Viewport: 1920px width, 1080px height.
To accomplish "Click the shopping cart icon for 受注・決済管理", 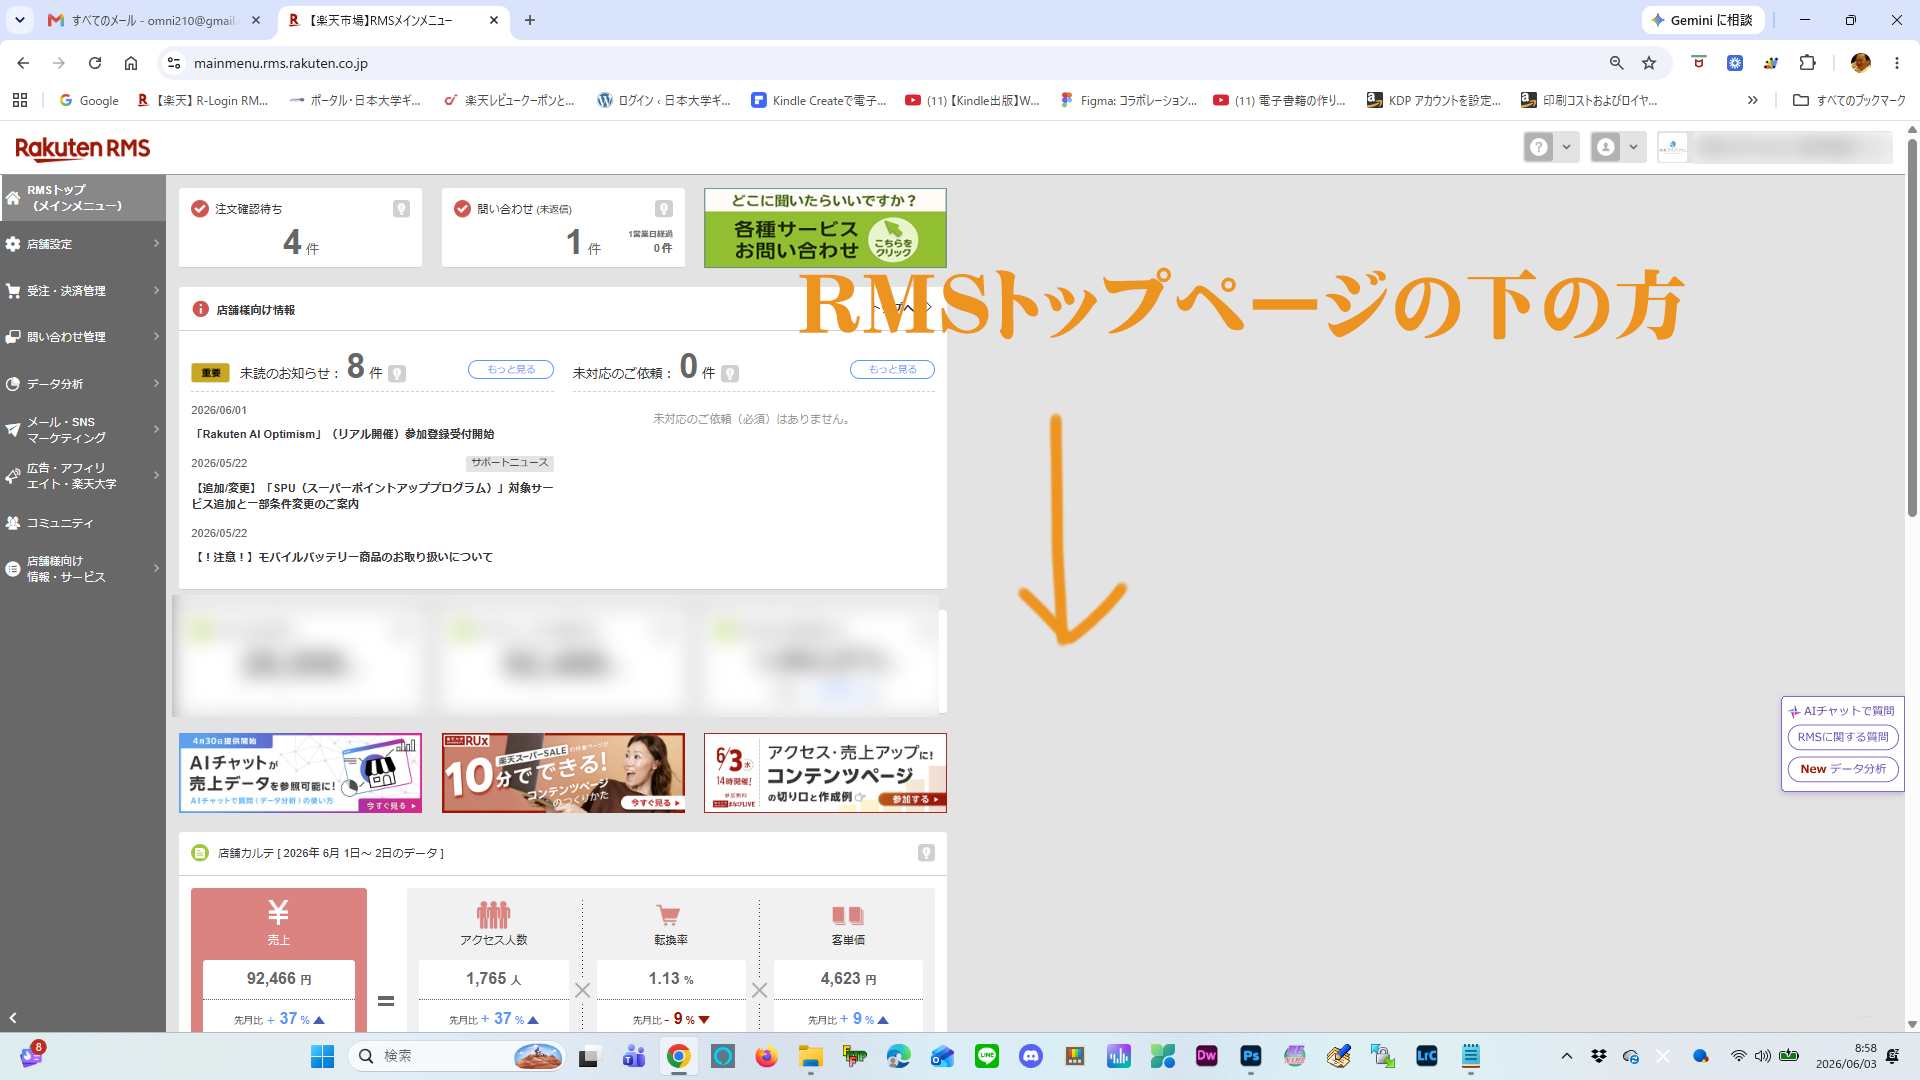I will 13,291.
